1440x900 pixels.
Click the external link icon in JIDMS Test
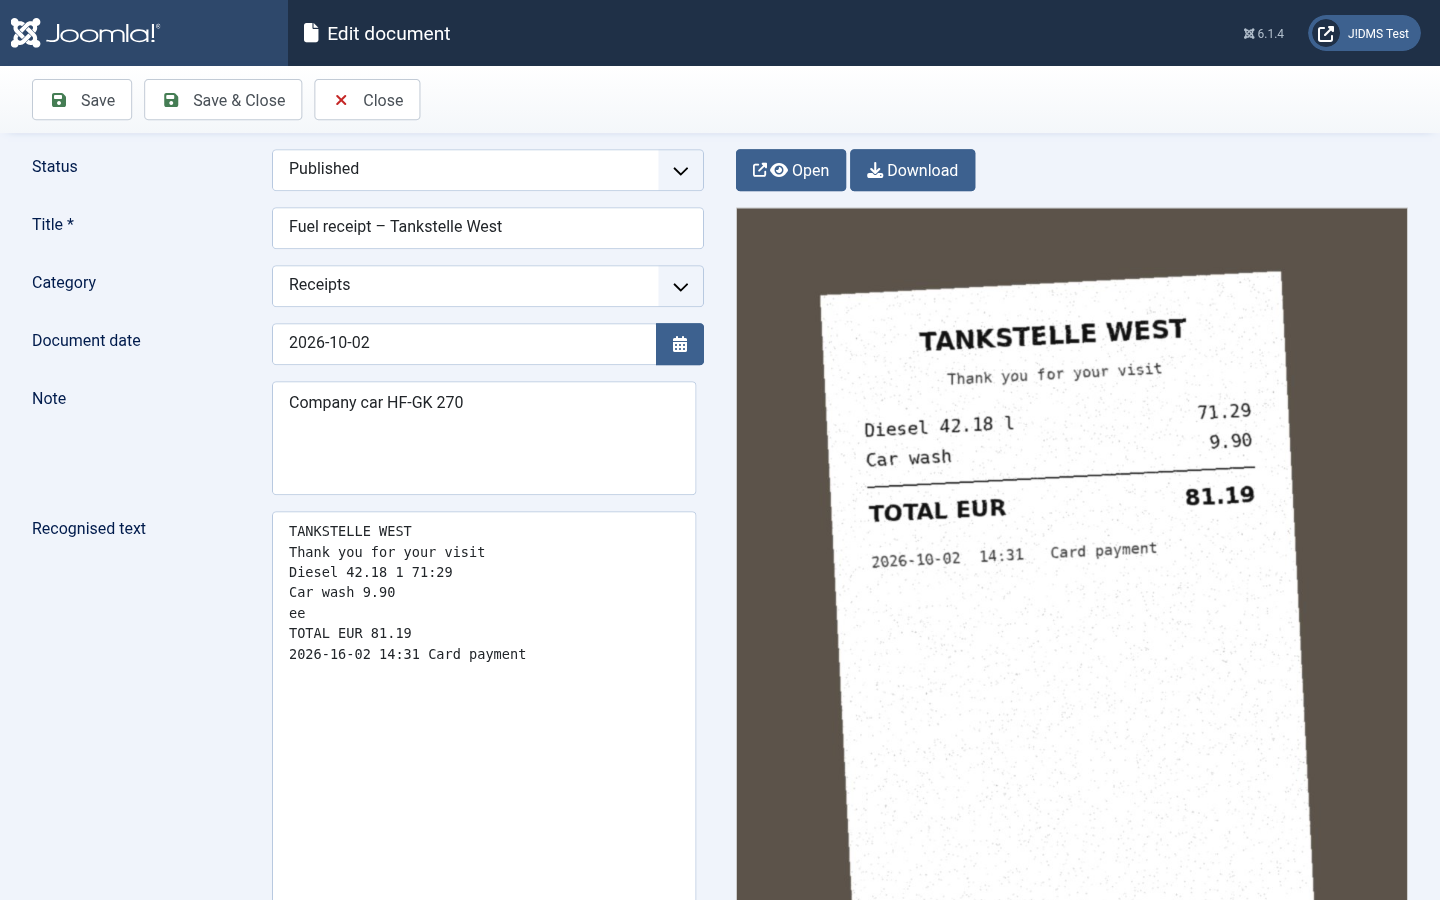(1326, 34)
